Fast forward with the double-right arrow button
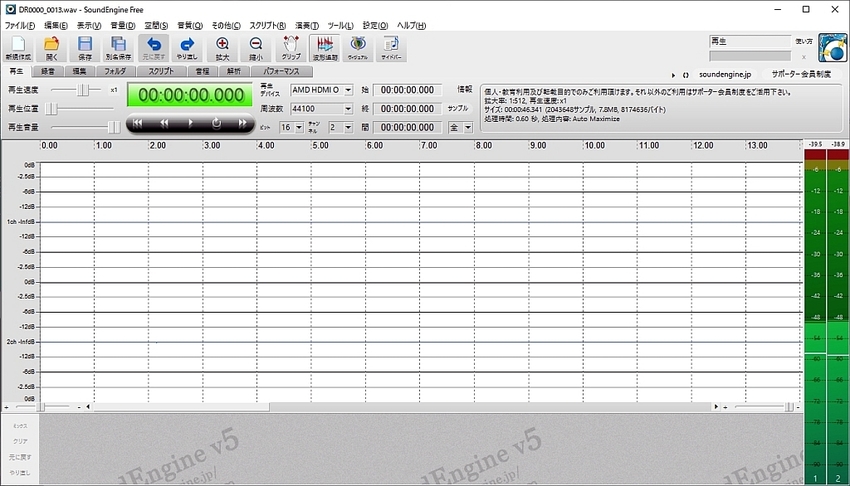850x486 pixels. 242,124
